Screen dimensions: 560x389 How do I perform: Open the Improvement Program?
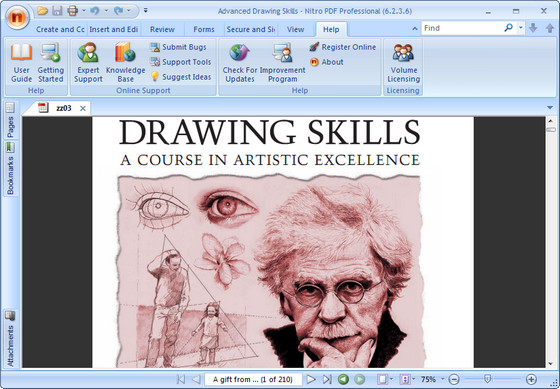(x=282, y=63)
